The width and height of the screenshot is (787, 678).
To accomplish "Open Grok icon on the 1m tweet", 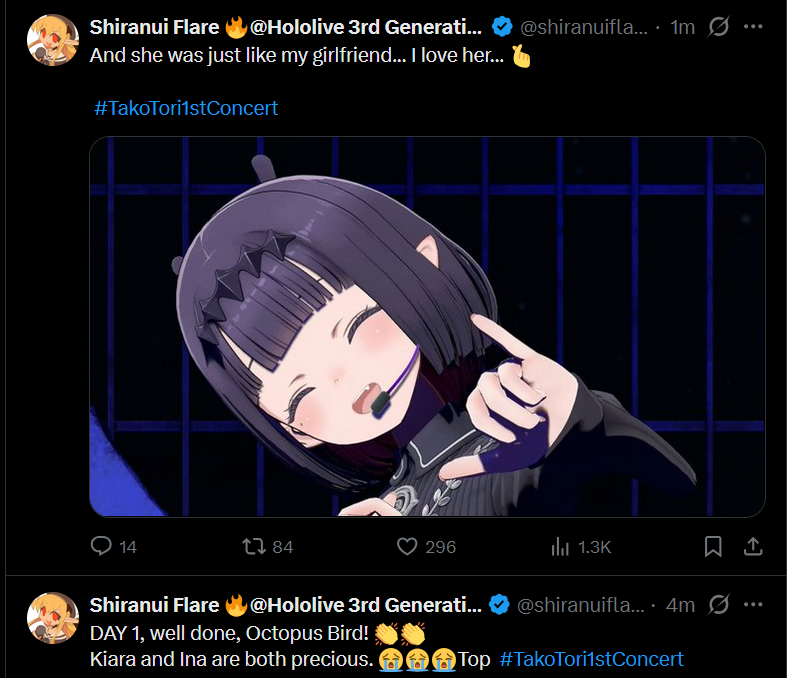I will pyautogui.click(x=718, y=27).
